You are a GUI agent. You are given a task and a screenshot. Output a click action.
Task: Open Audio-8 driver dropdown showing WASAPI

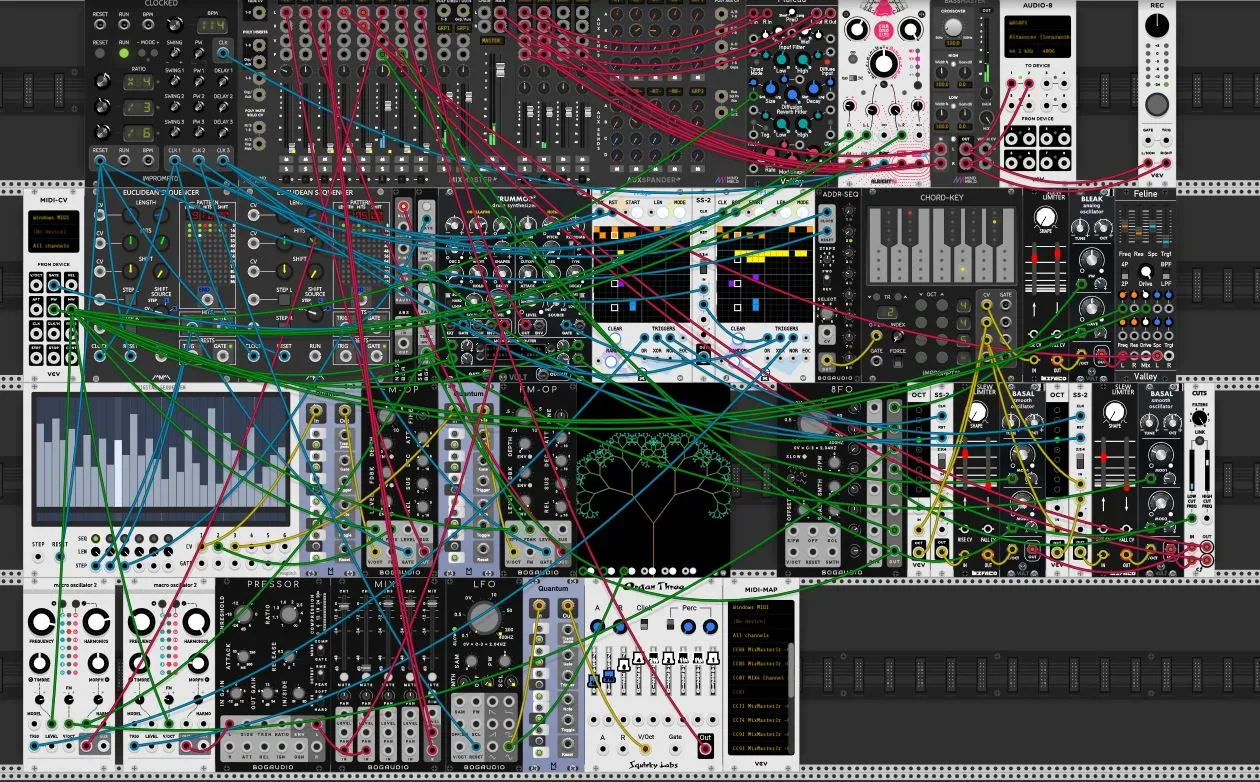click(1037, 21)
